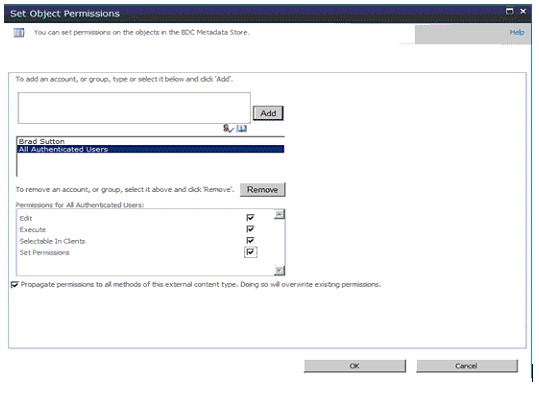Click the Selectable In Clients label
The image size is (539, 399).
coord(52,241)
